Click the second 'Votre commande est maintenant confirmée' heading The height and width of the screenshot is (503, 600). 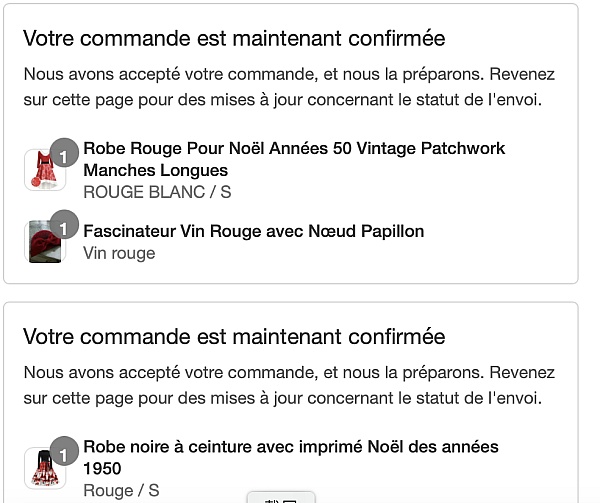[234, 337]
